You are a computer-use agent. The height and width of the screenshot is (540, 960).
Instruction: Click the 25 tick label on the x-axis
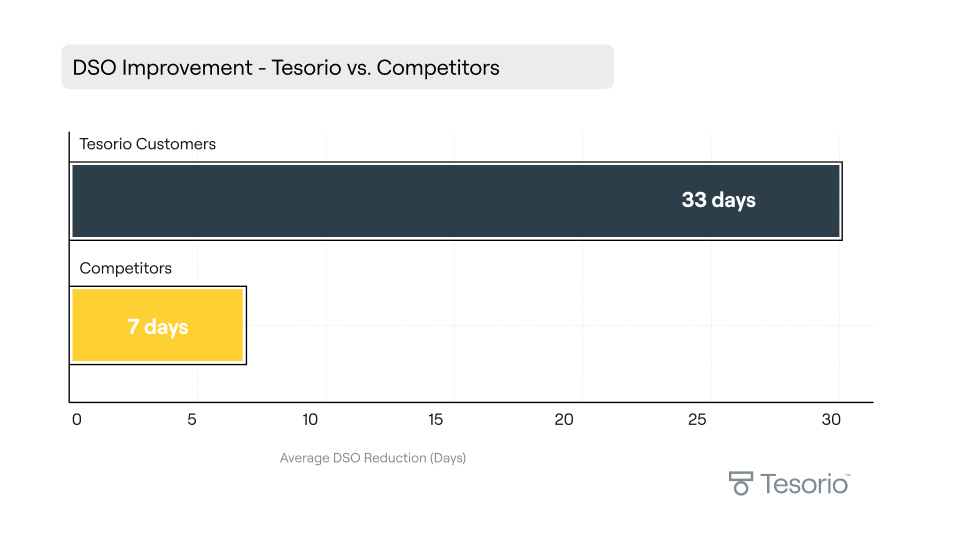pyautogui.click(x=697, y=420)
